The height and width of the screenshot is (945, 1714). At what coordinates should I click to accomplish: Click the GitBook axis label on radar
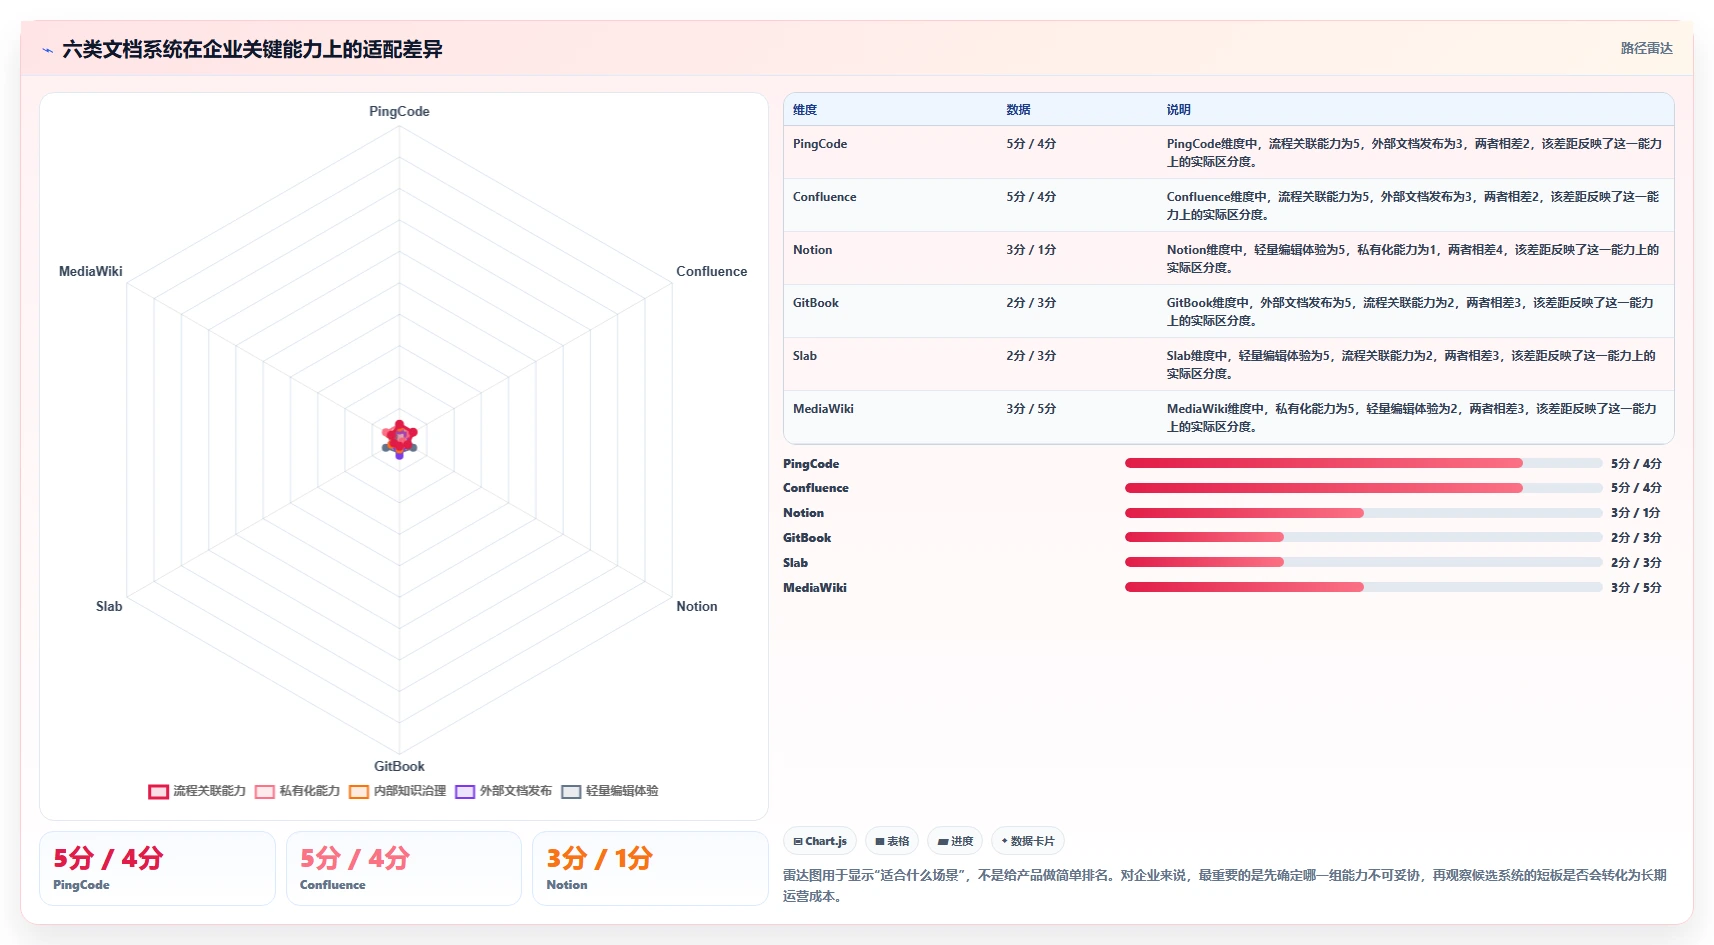pos(399,766)
